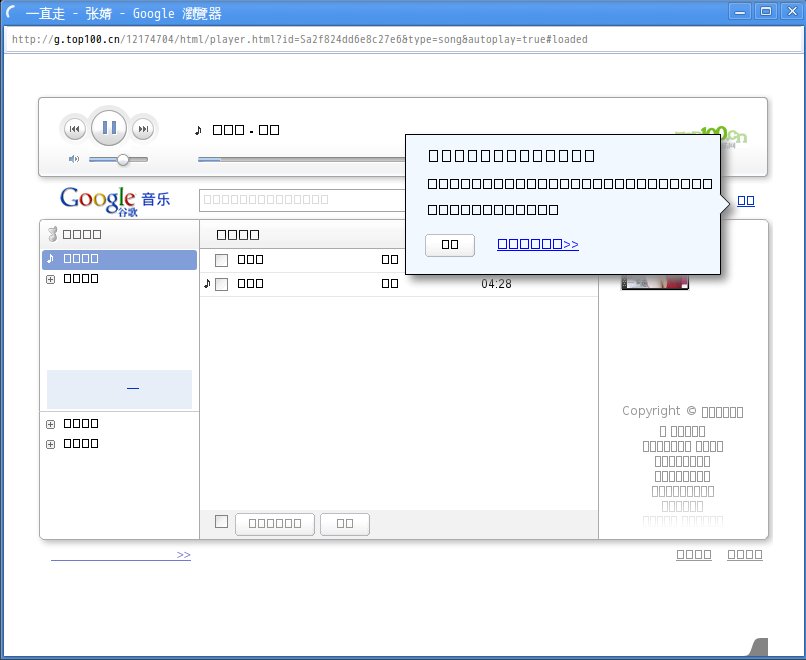The height and width of the screenshot is (660, 806).
Task: Adjust the volume slider knob
Action: [x=123, y=160]
